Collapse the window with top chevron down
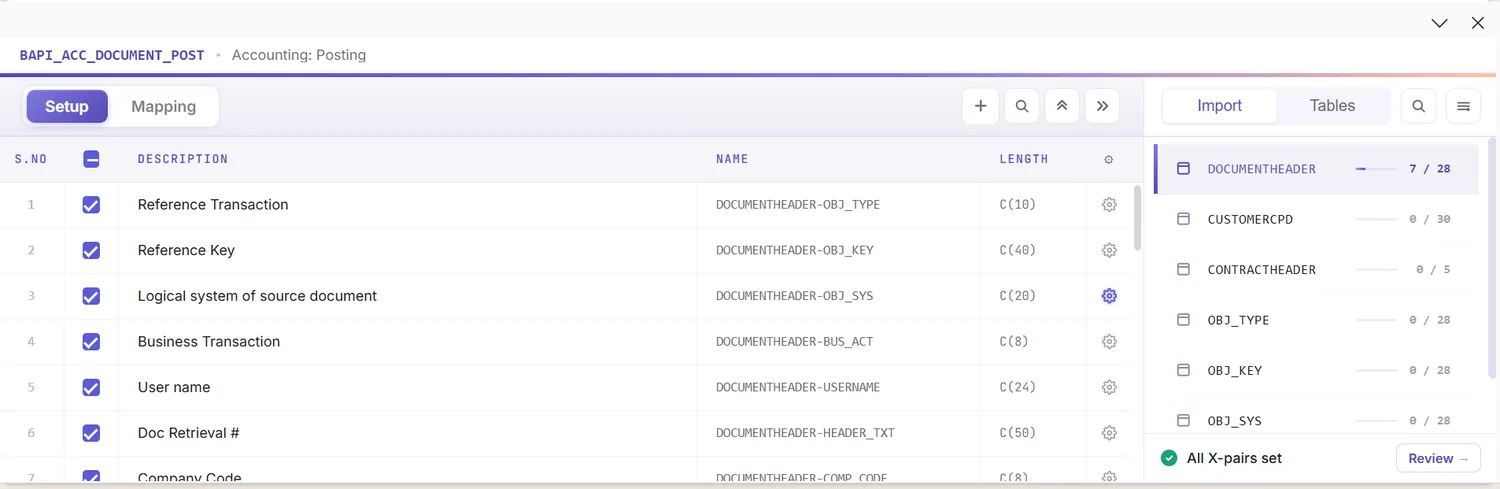Screen dimensions: 1500x489 (1439, 23)
